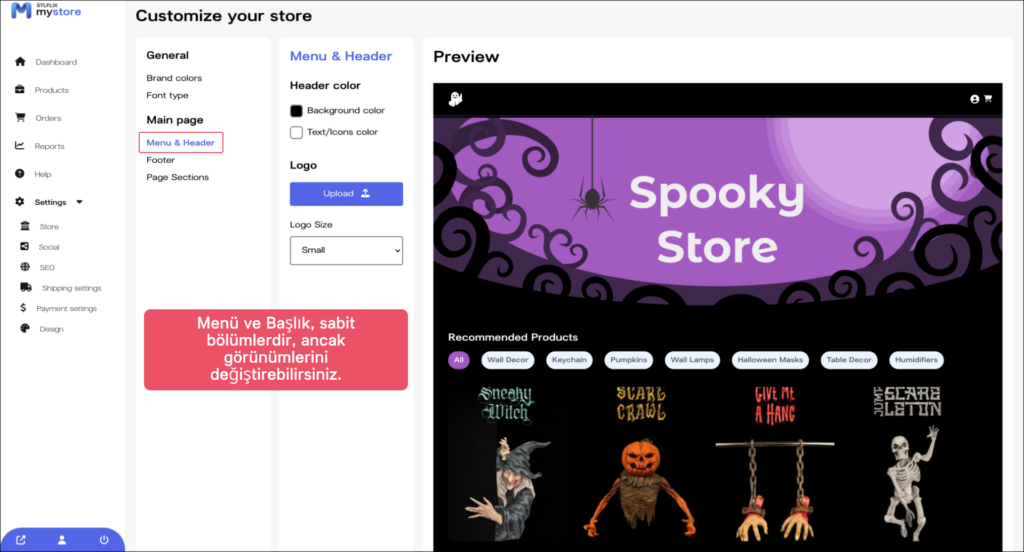Viewport: 1024px width, 552px height.
Task: Select the white Text/Icons color swatch
Action: tap(296, 133)
